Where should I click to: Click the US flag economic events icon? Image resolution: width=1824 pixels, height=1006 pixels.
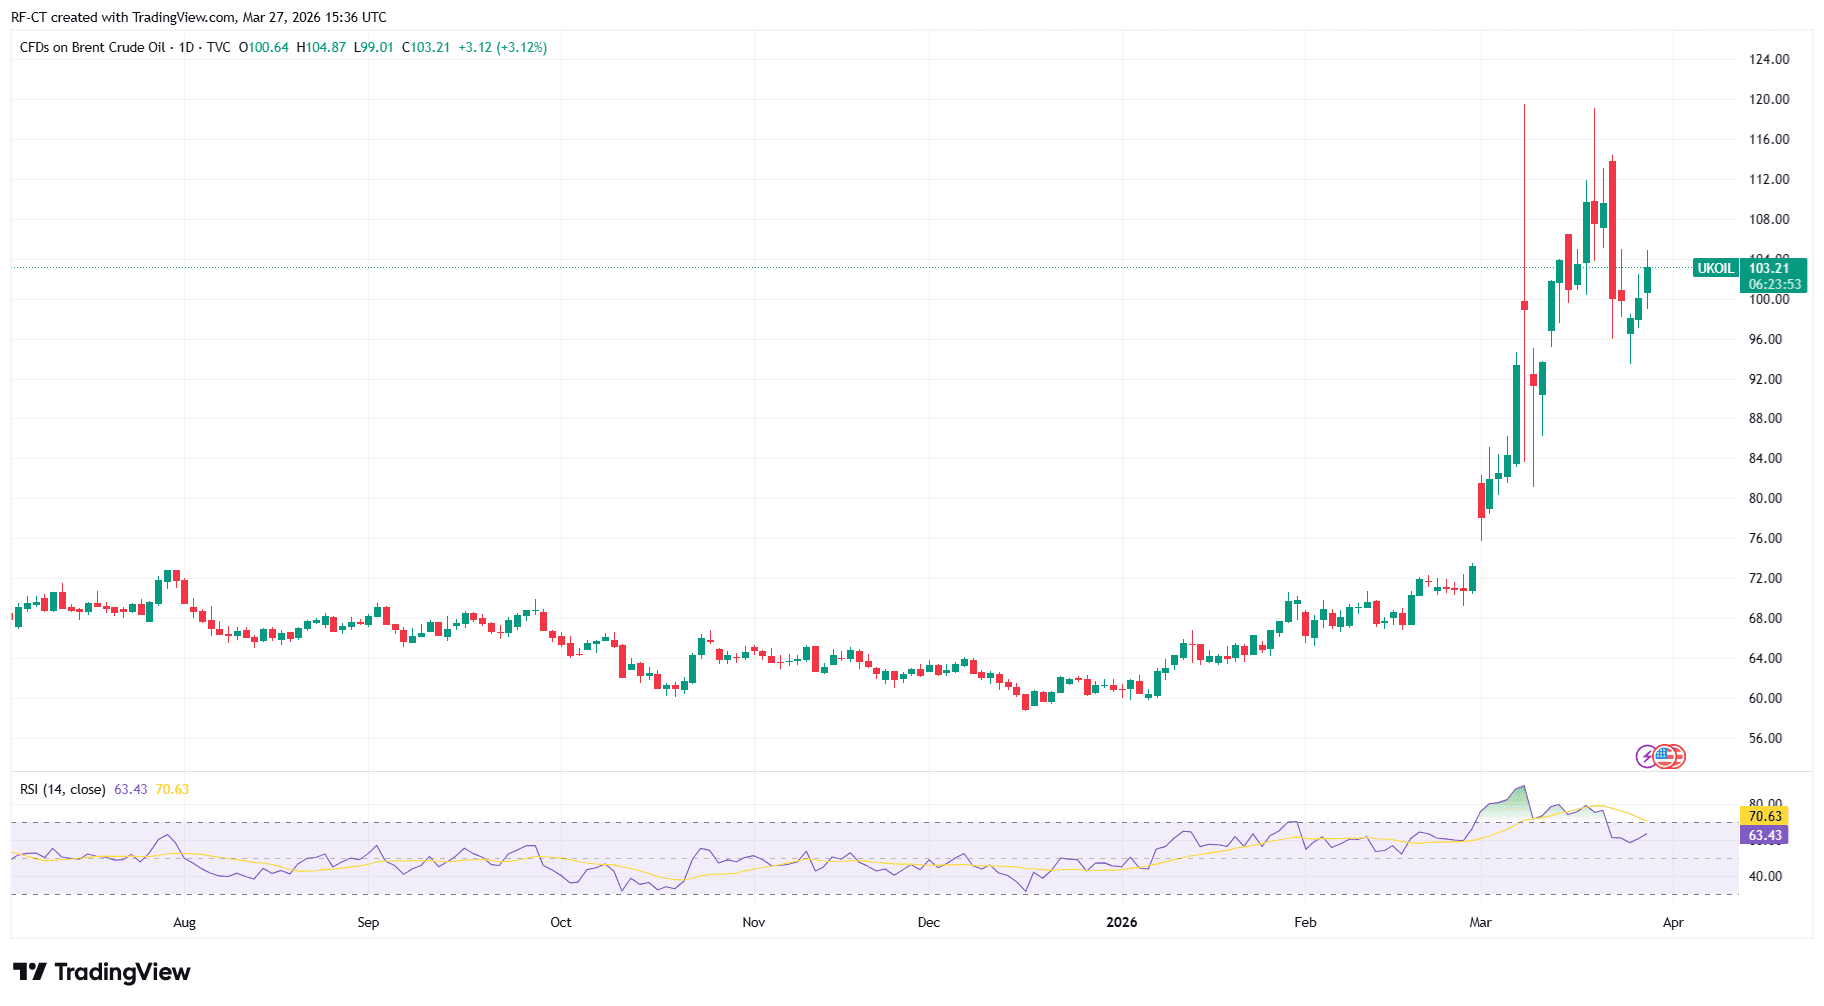pyautogui.click(x=1663, y=757)
